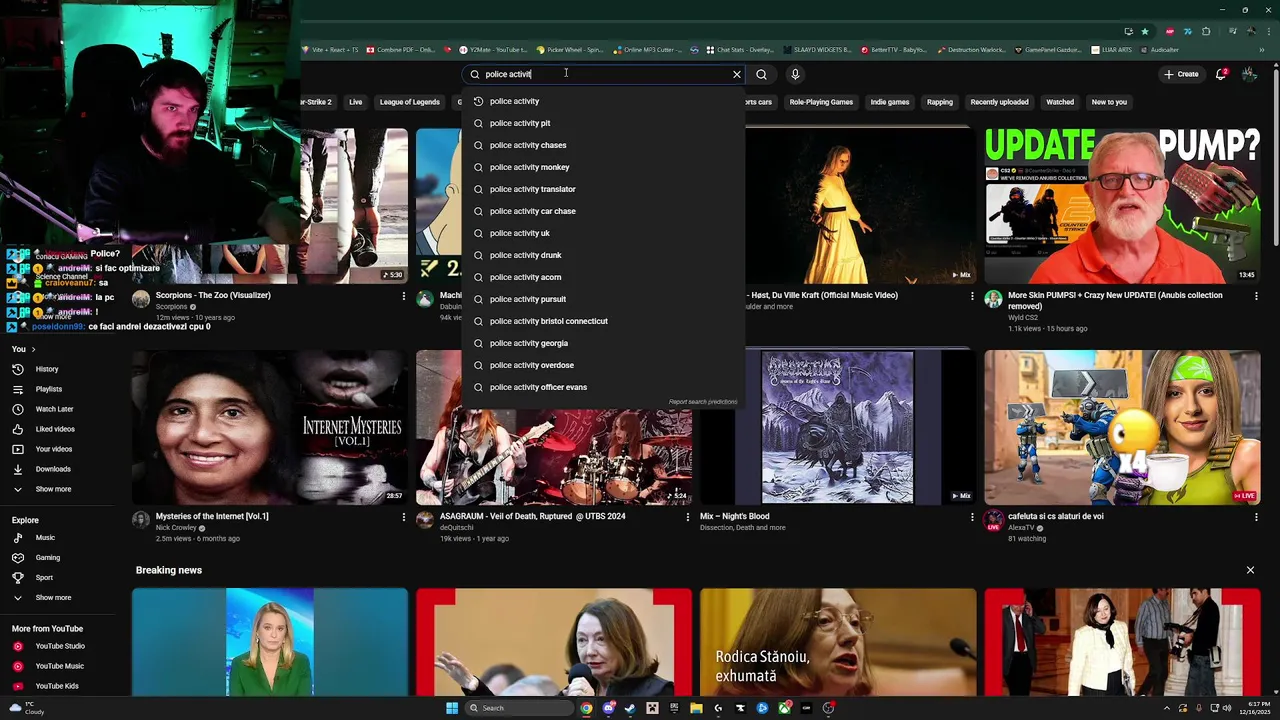Screen dimensions: 1280x720
Task: Click the magnifier search button beside the search box
Action: pos(762,74)
